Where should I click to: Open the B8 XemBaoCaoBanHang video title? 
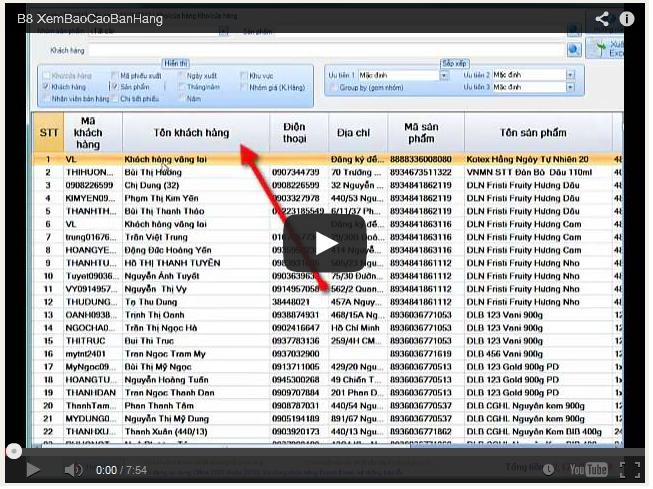coord(90,19)
